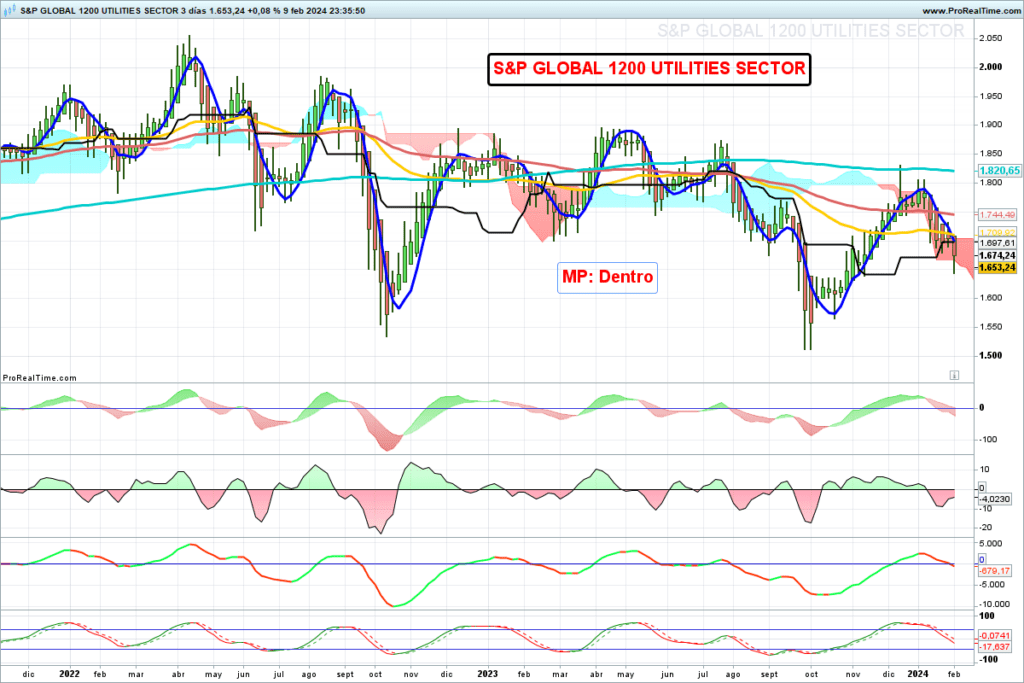The image size is (1024, 683).
Task: Click the -10.000 indicator axis tick
Action: [993, 605]
